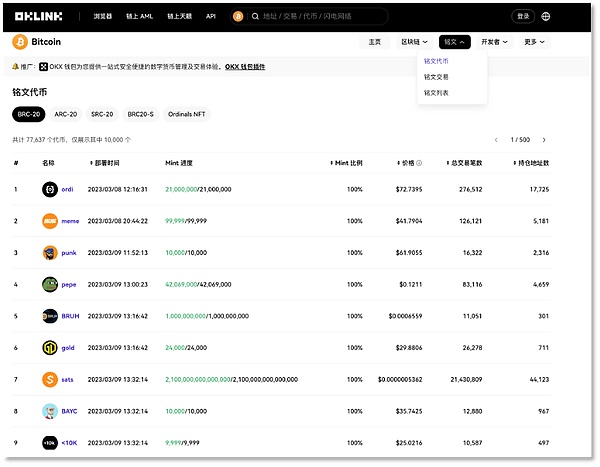Image resolution: width=600 pixels, height=467 pixels.
Task: Expand the 开发者 dropdown menu
Action: 494,42
